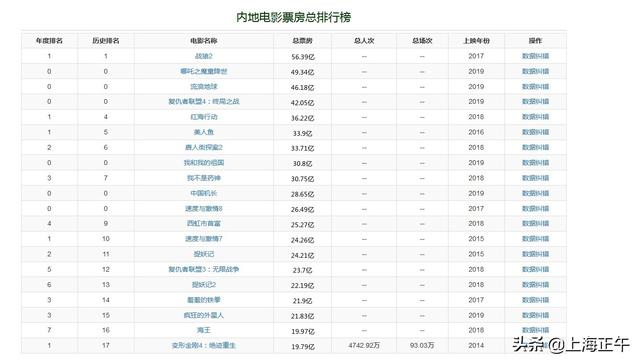The height and width of the screenshot is (363, 640).
Task: Select the 56.39亿 box office value
Action: coord(302,57)
